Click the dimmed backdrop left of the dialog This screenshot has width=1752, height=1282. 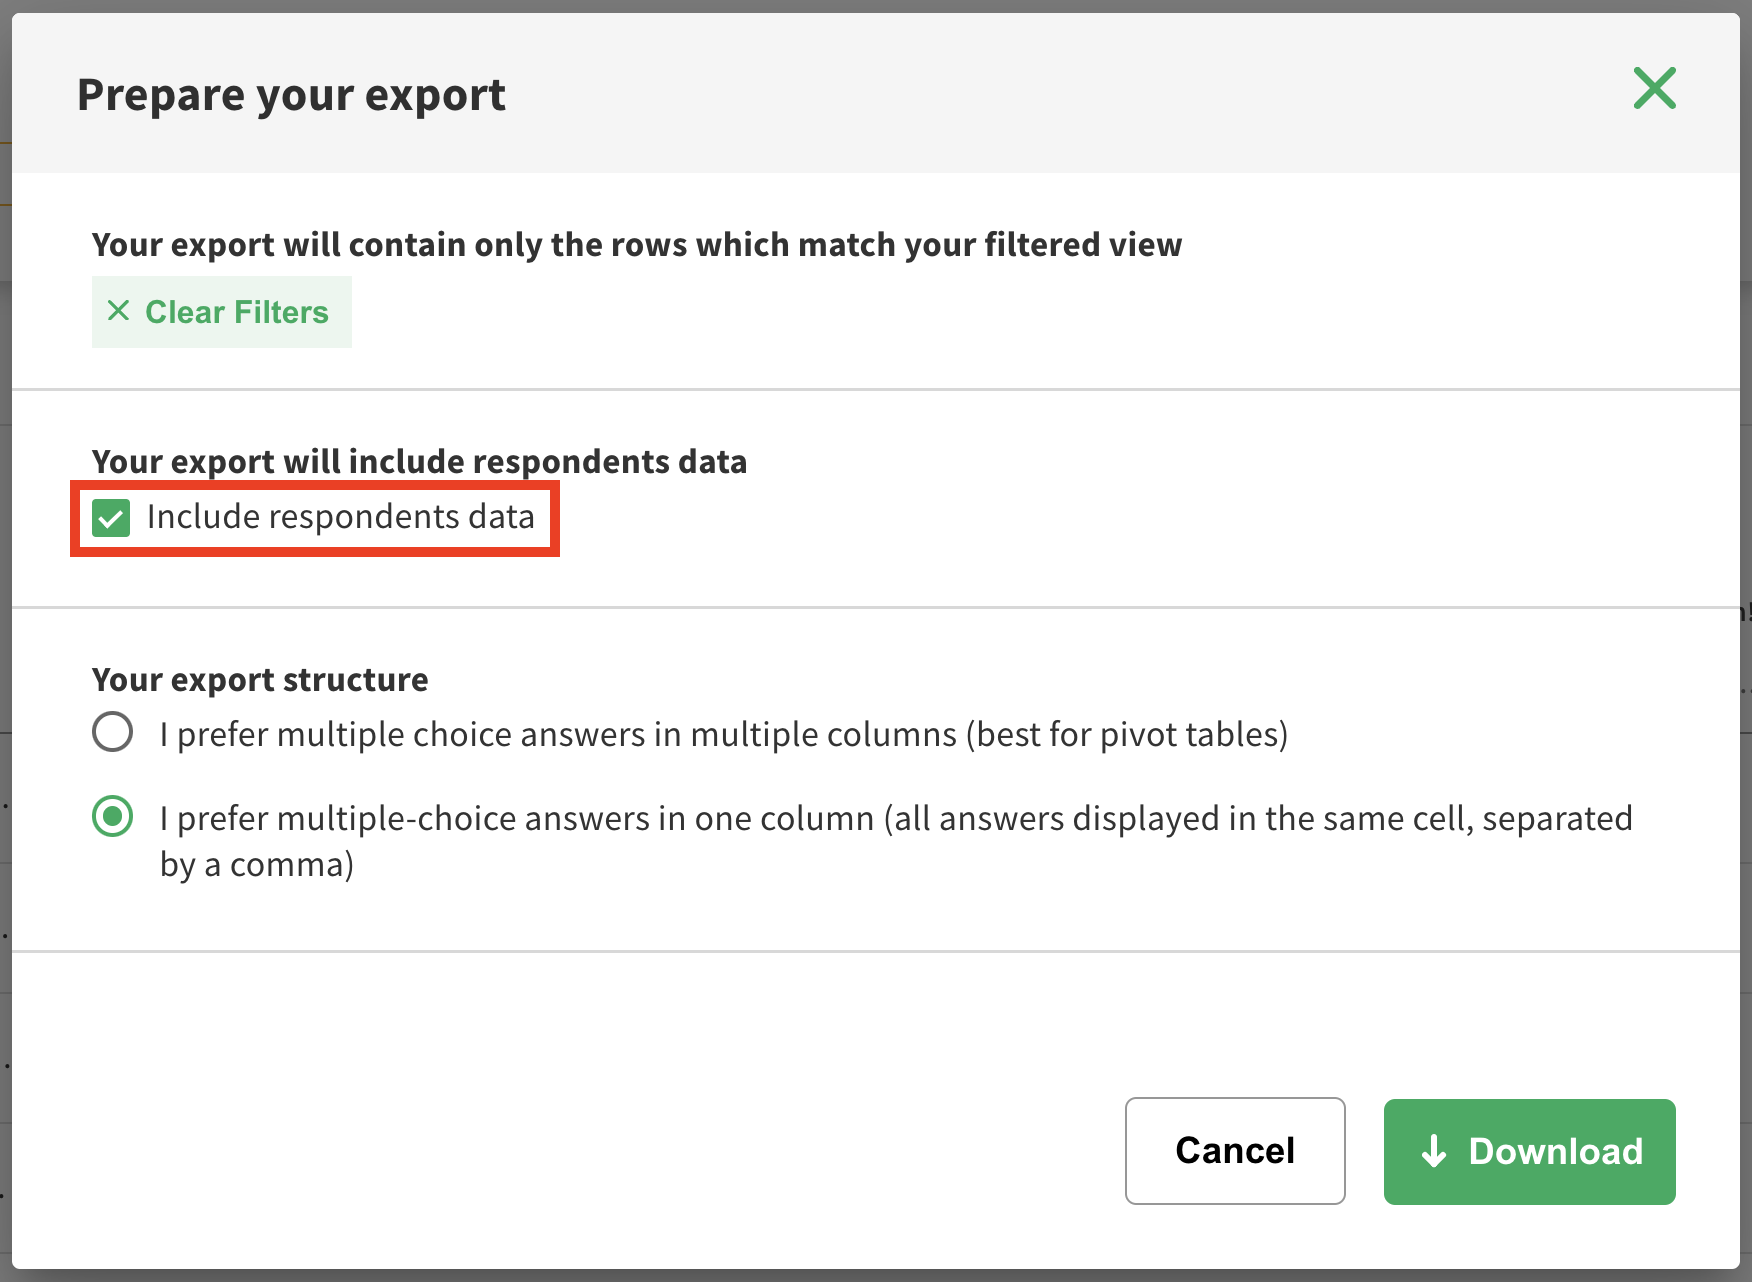tap(5, 600)
